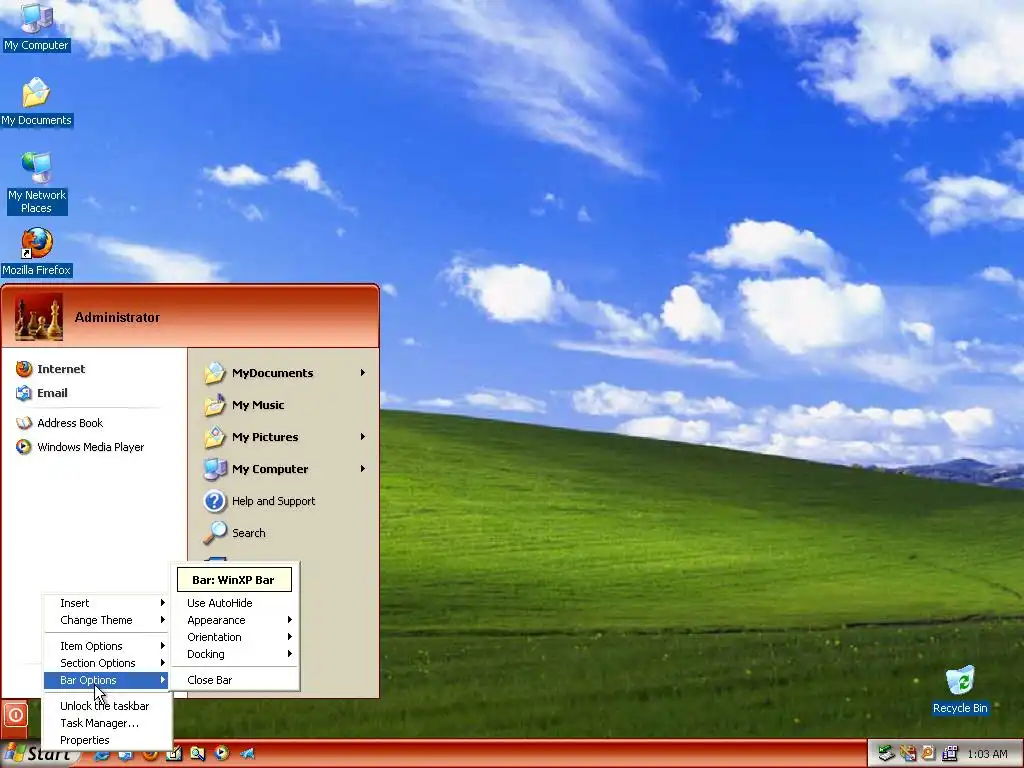Open Windows Media Player quick launch icon
The height and width of the screenshot is (768, 1024).
pos(222,754)
